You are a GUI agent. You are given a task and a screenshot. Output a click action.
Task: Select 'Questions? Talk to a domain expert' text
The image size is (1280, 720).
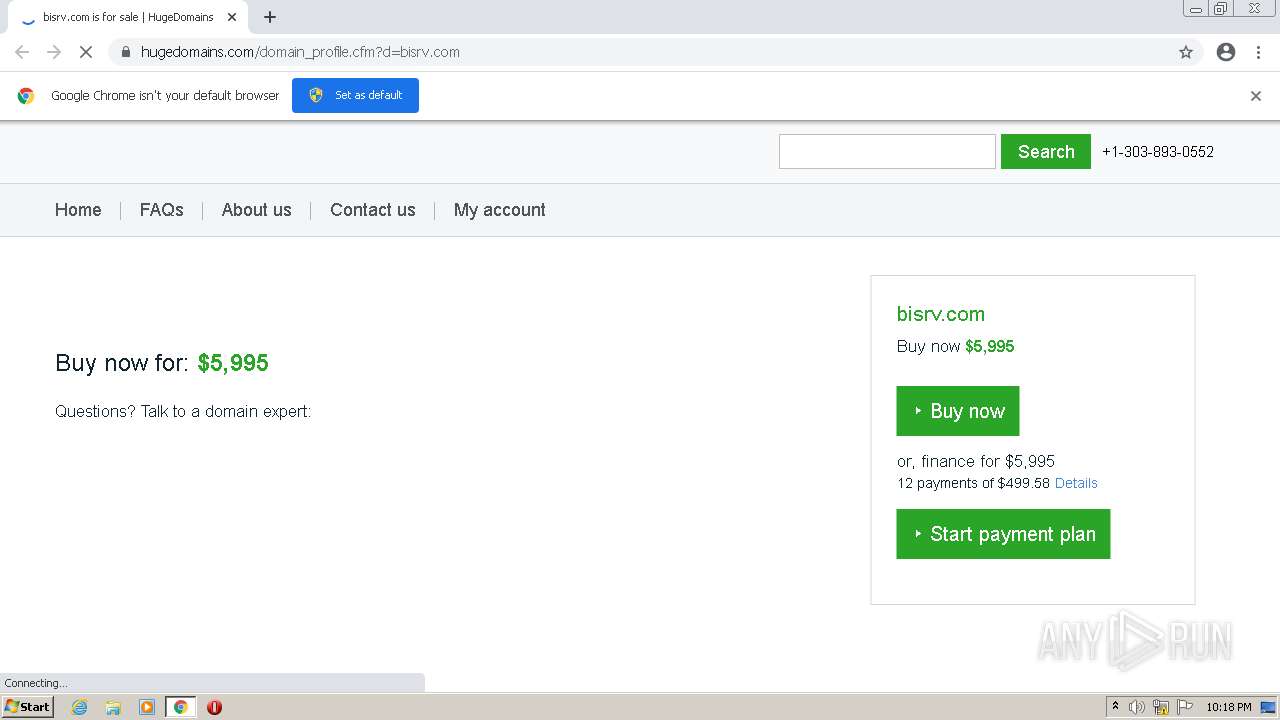coord(183,411)
